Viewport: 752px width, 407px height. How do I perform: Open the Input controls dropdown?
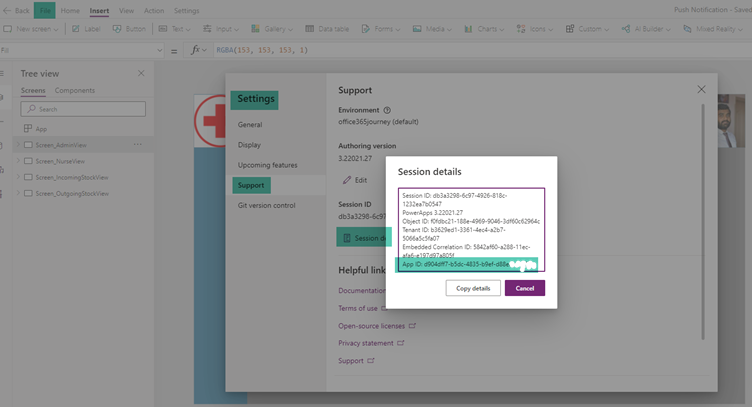[221, 29]
